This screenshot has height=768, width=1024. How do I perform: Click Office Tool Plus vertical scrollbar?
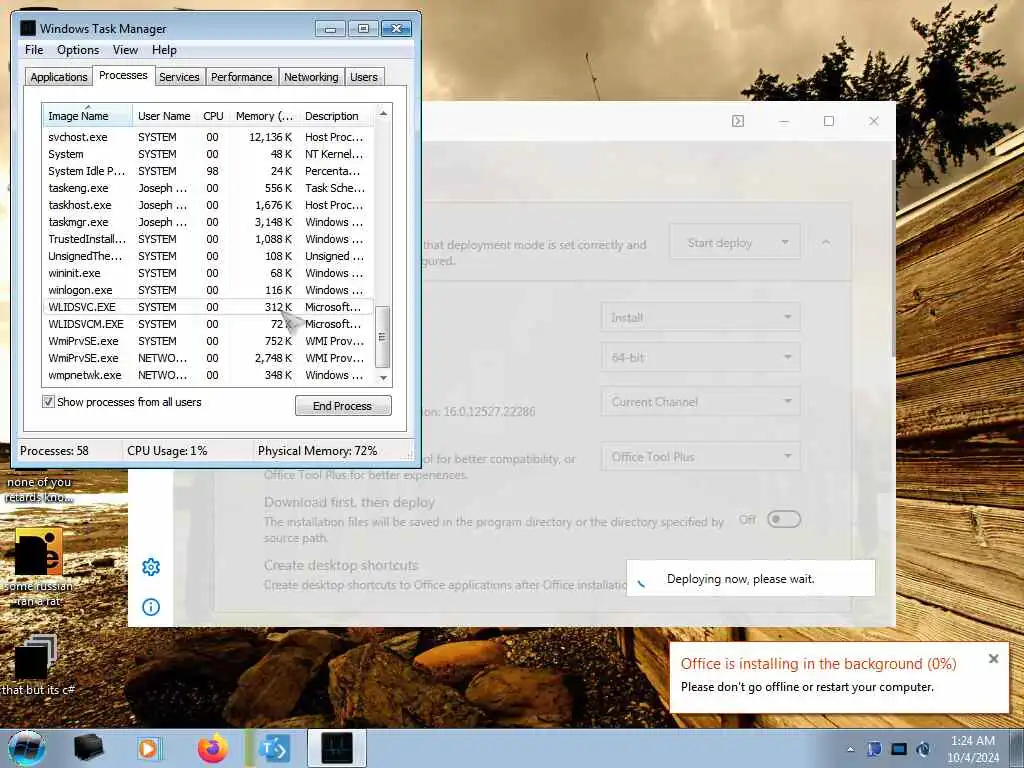[x=893, y=258]
